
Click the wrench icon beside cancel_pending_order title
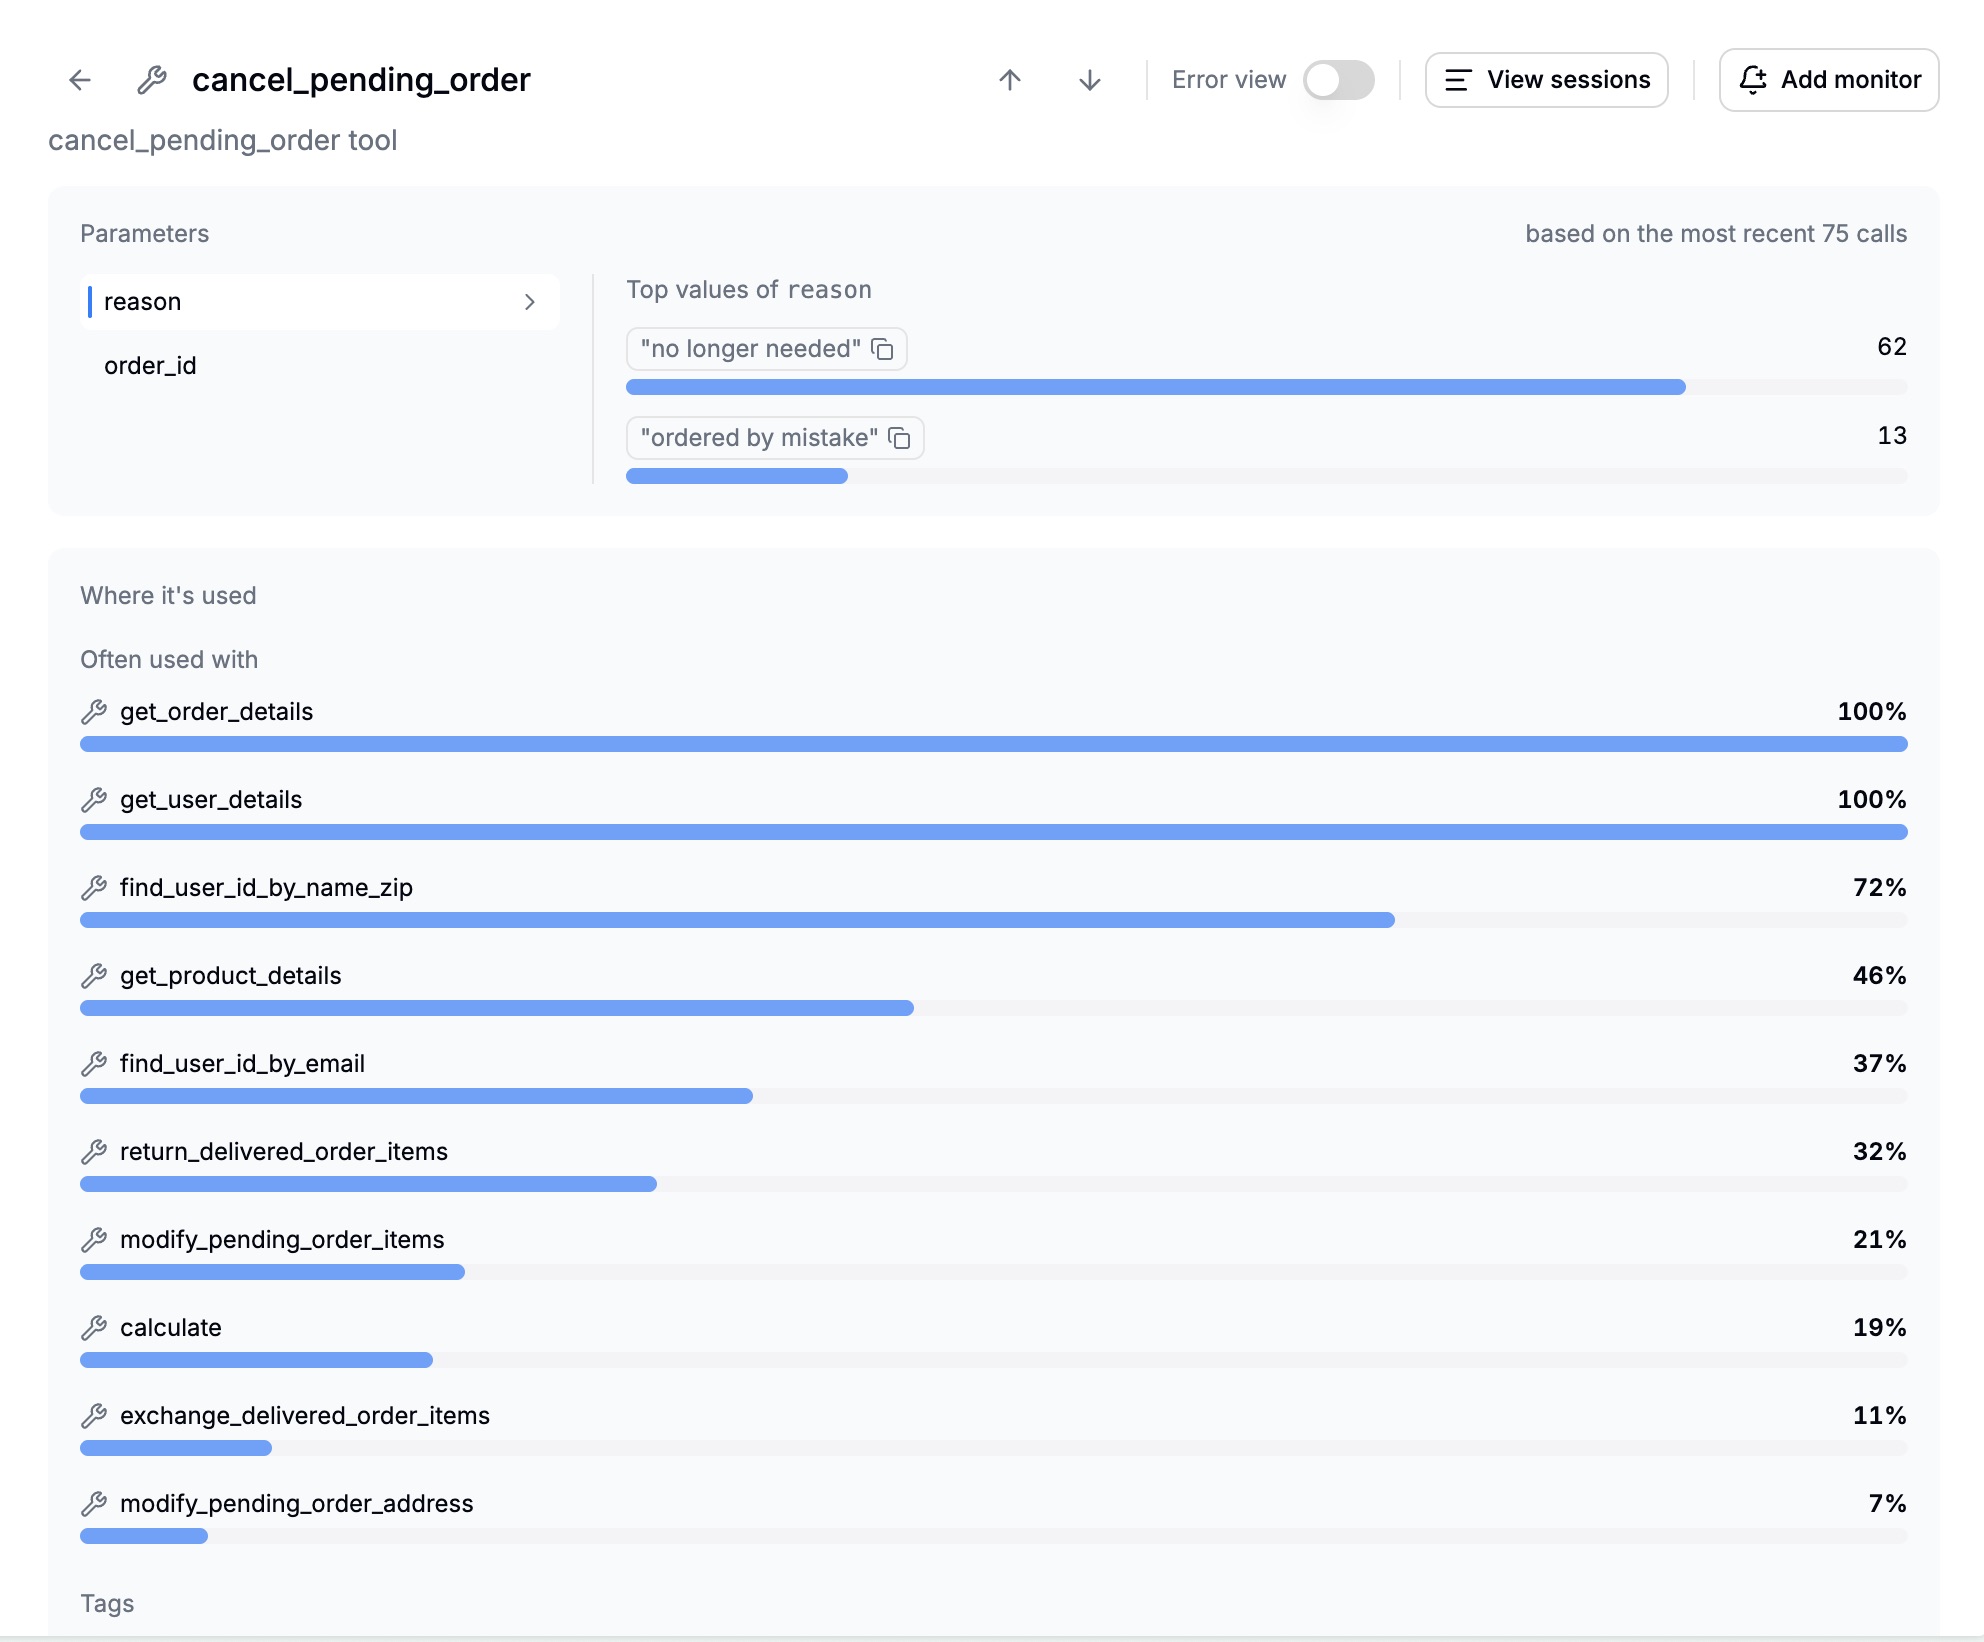[152, 80]
